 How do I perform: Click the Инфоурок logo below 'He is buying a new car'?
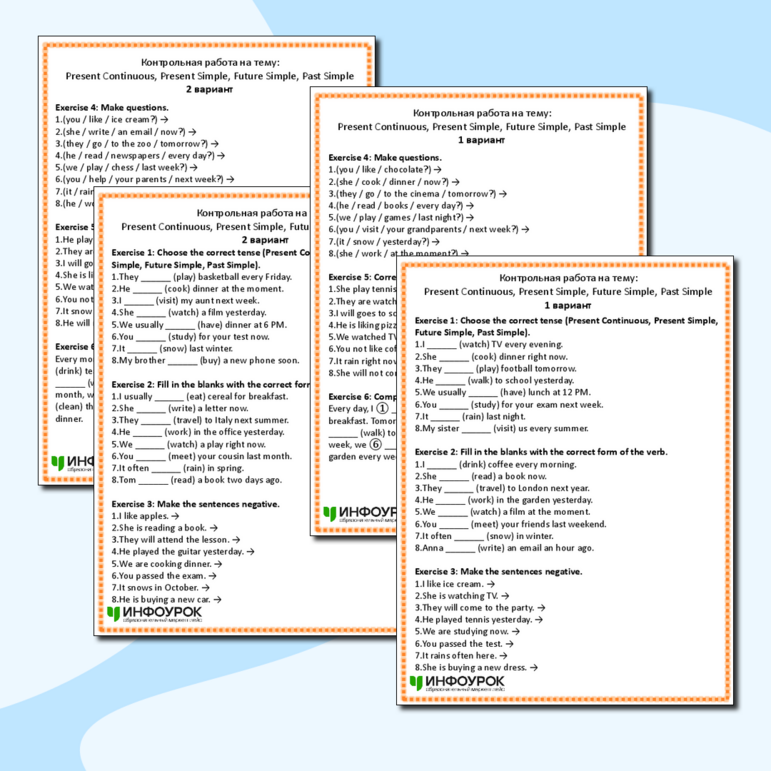point(154,614)
